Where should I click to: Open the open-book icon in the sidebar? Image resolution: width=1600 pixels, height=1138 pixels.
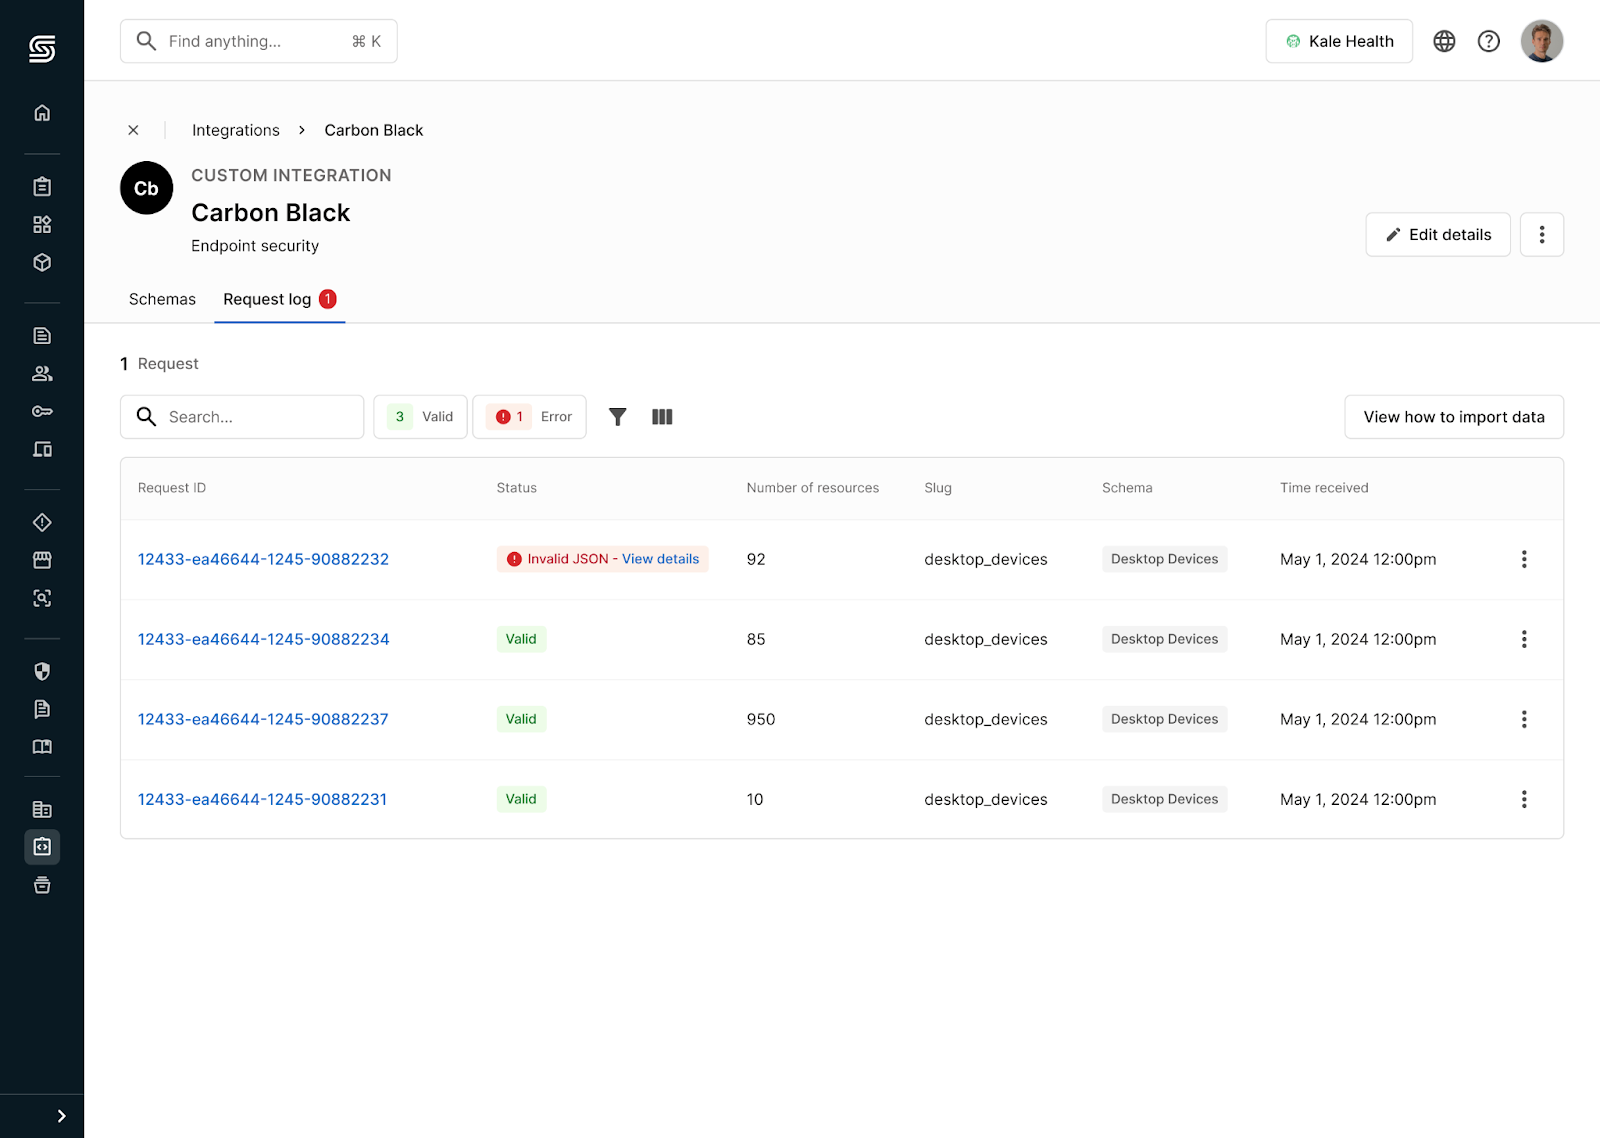point(42,748)
